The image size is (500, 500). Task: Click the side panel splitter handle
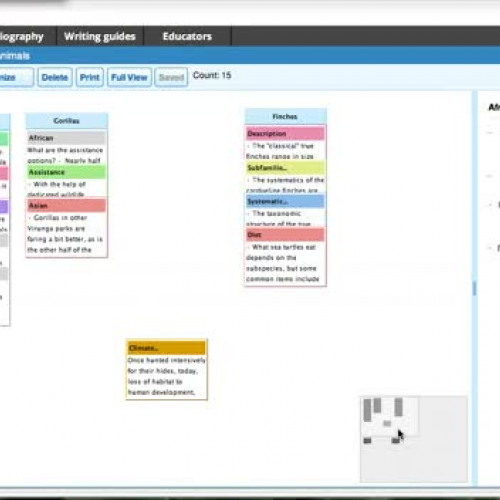coord(474,288)
